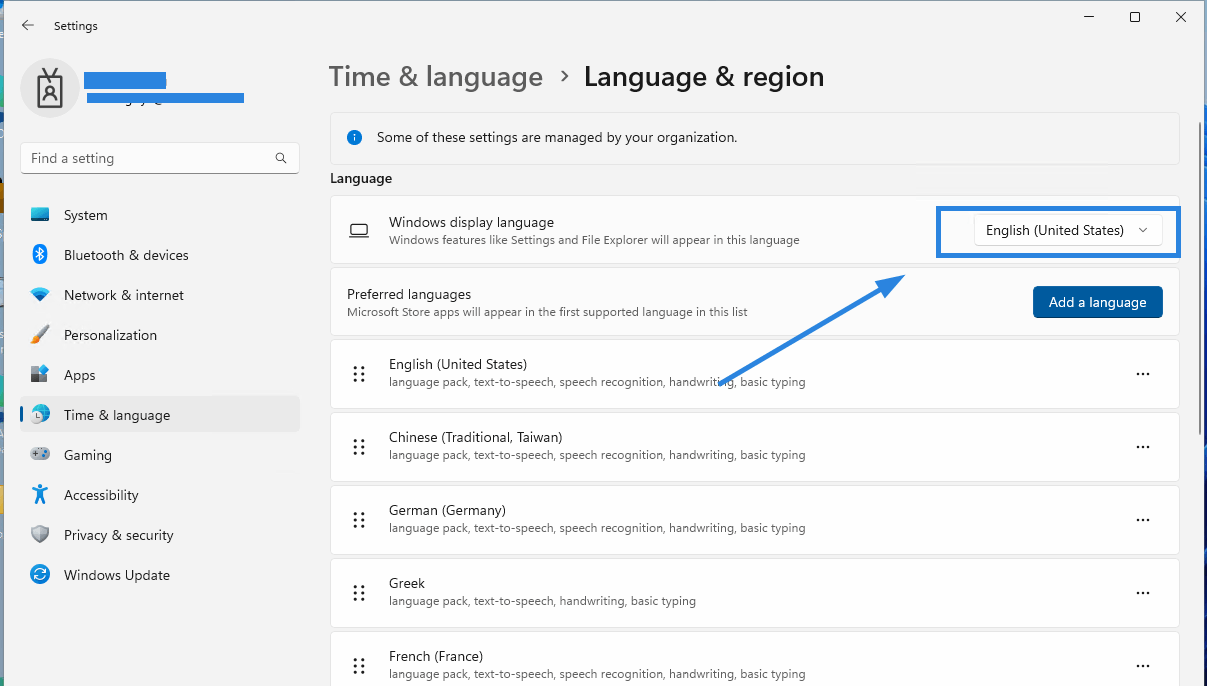Minimize the Settings window
This screenshot has width=1207, height=686.
(1088, 17)
